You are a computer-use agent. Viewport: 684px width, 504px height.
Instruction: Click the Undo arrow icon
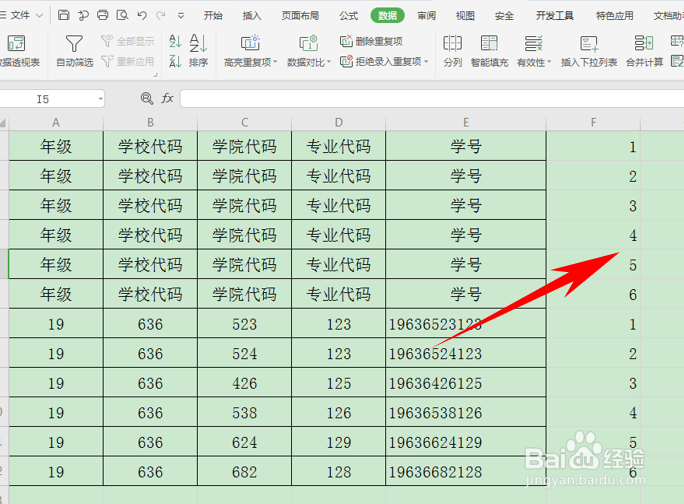click(142, 15)
